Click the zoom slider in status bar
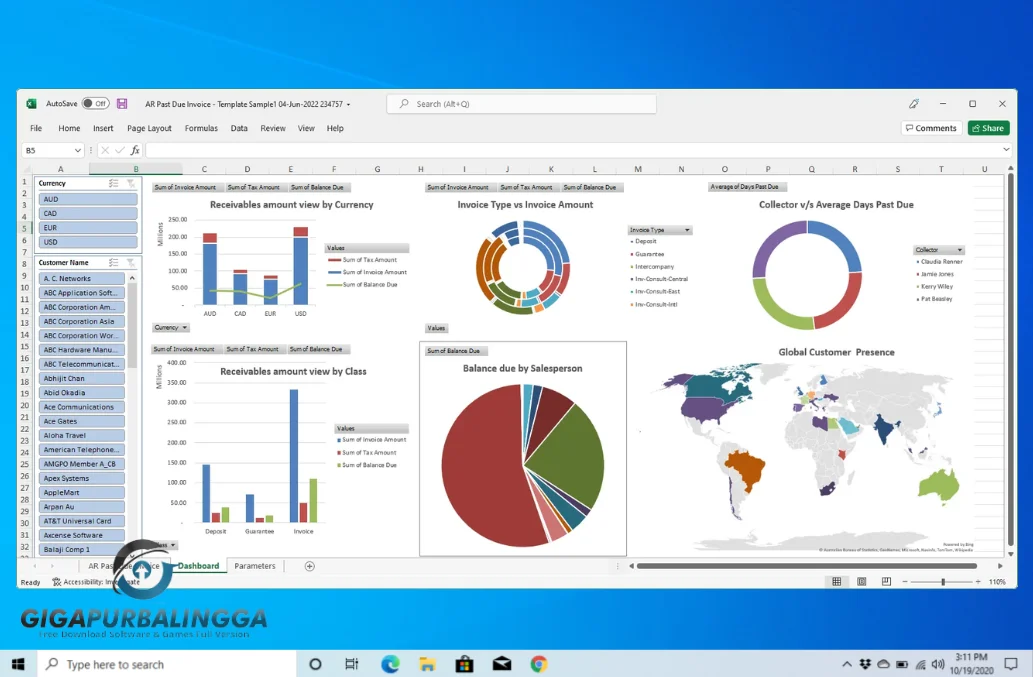This screenshot has height=677, width=1033. (942, 581)
